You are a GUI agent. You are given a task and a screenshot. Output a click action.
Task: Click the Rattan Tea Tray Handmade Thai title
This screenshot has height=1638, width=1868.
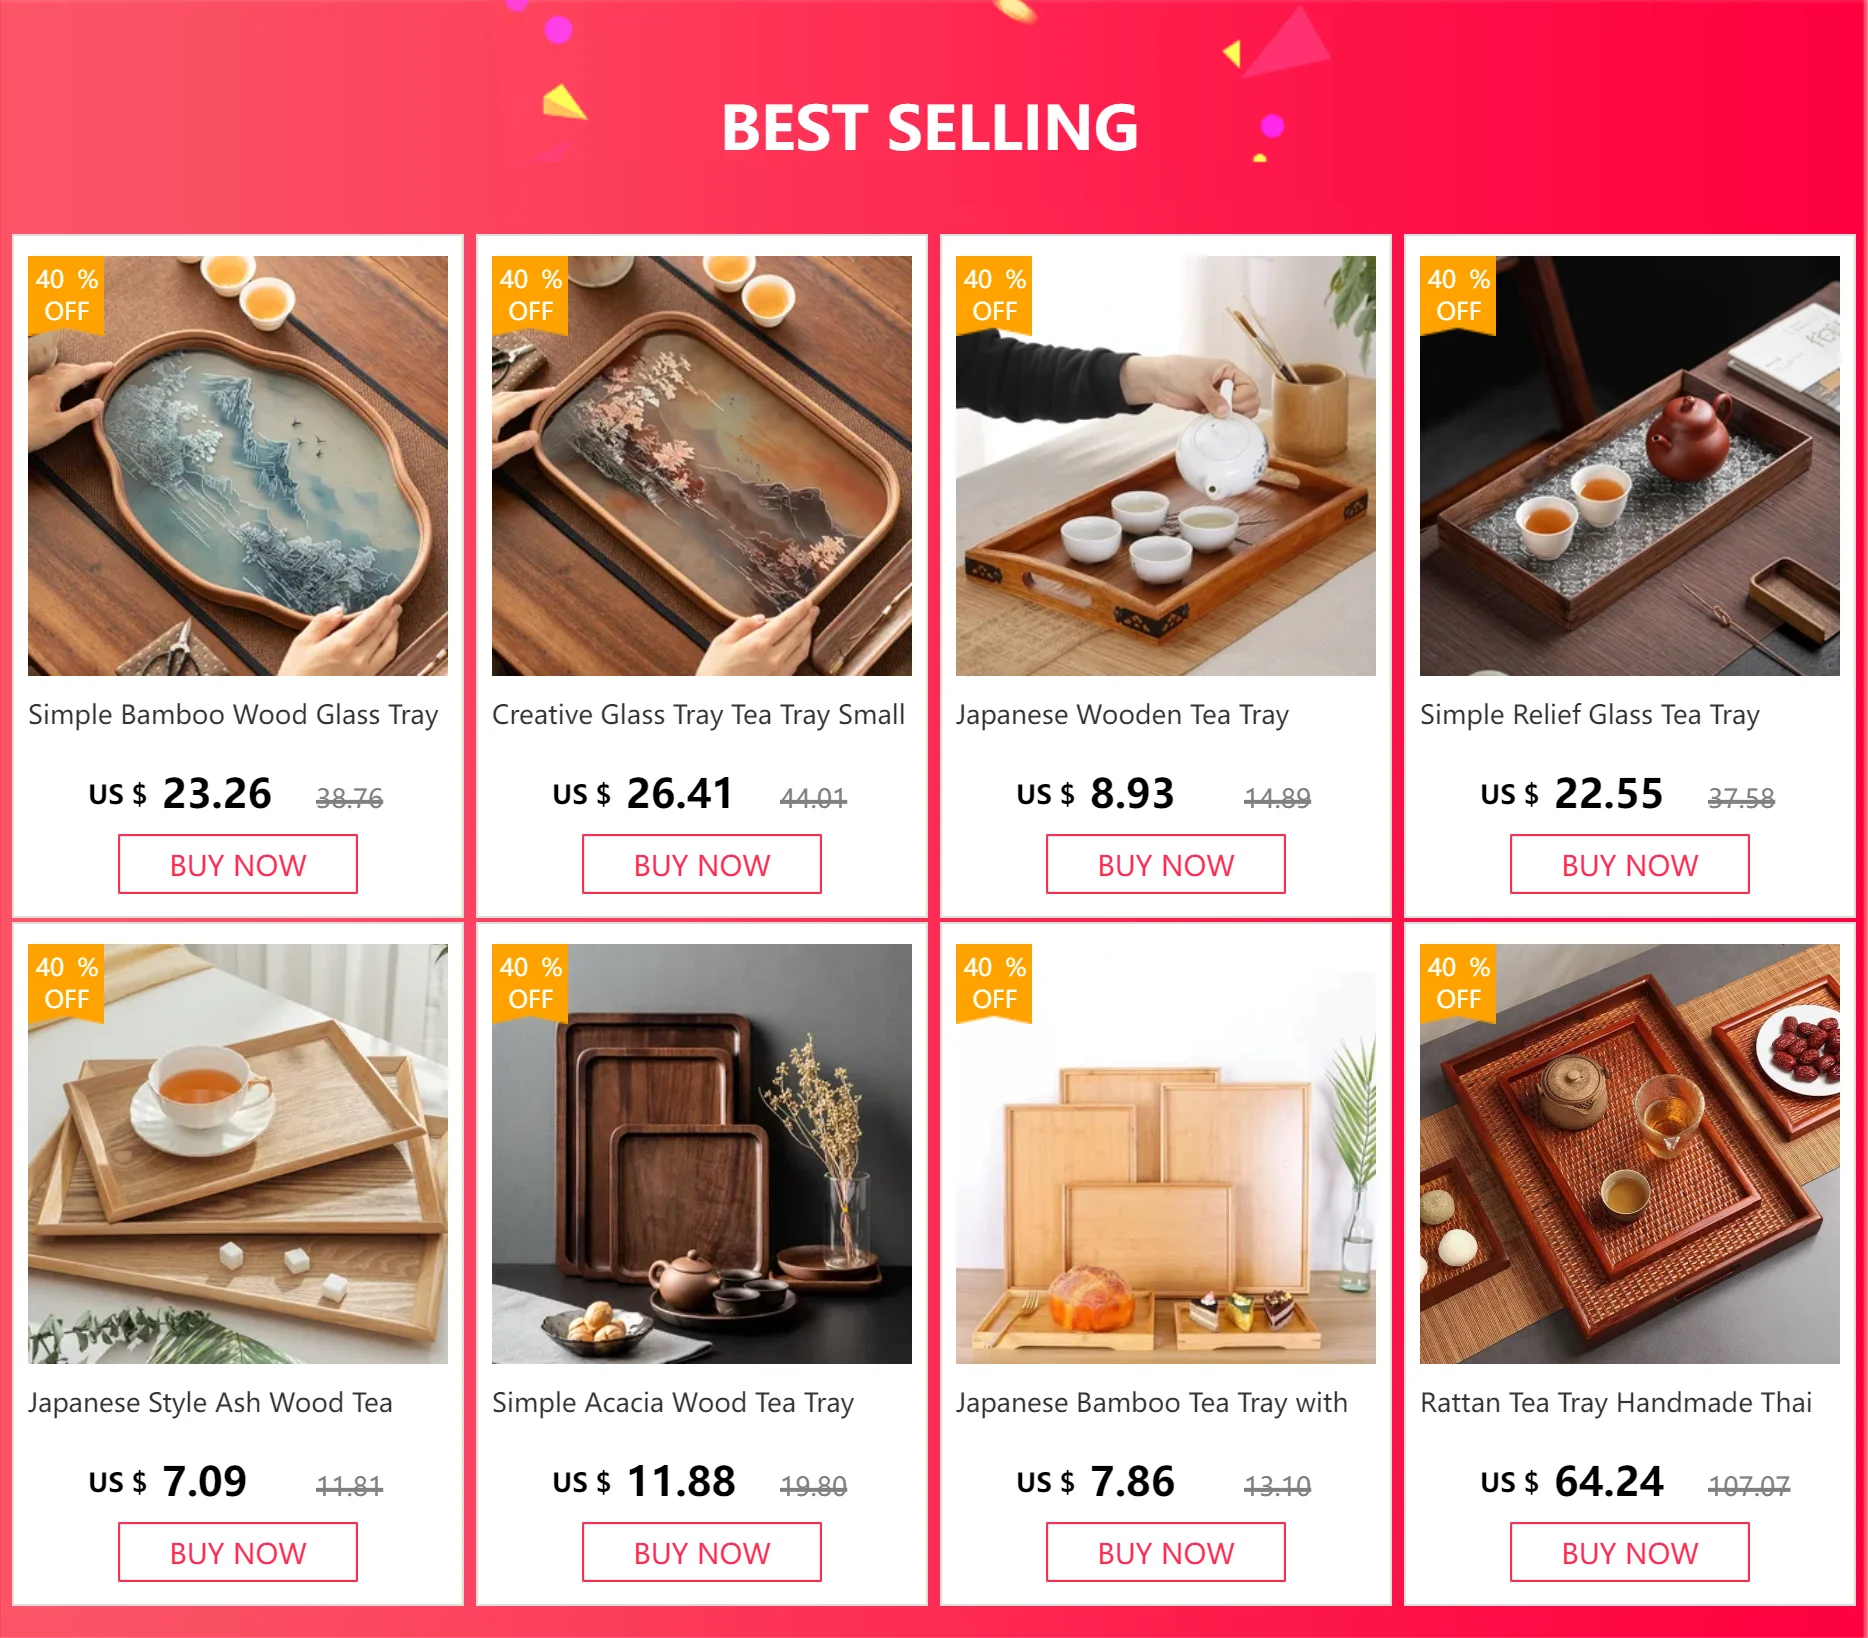click(x=1616, y=1403)
